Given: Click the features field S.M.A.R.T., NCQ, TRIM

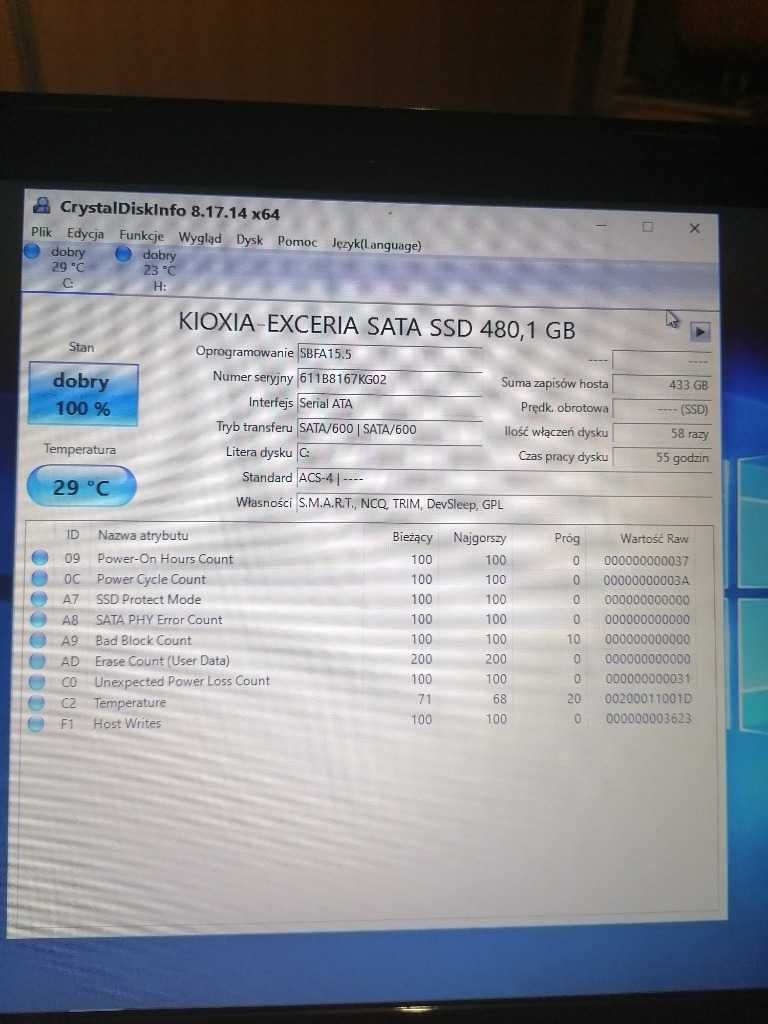Looking at the screenshot, I should pyautogui.click(x=504, y=504).
